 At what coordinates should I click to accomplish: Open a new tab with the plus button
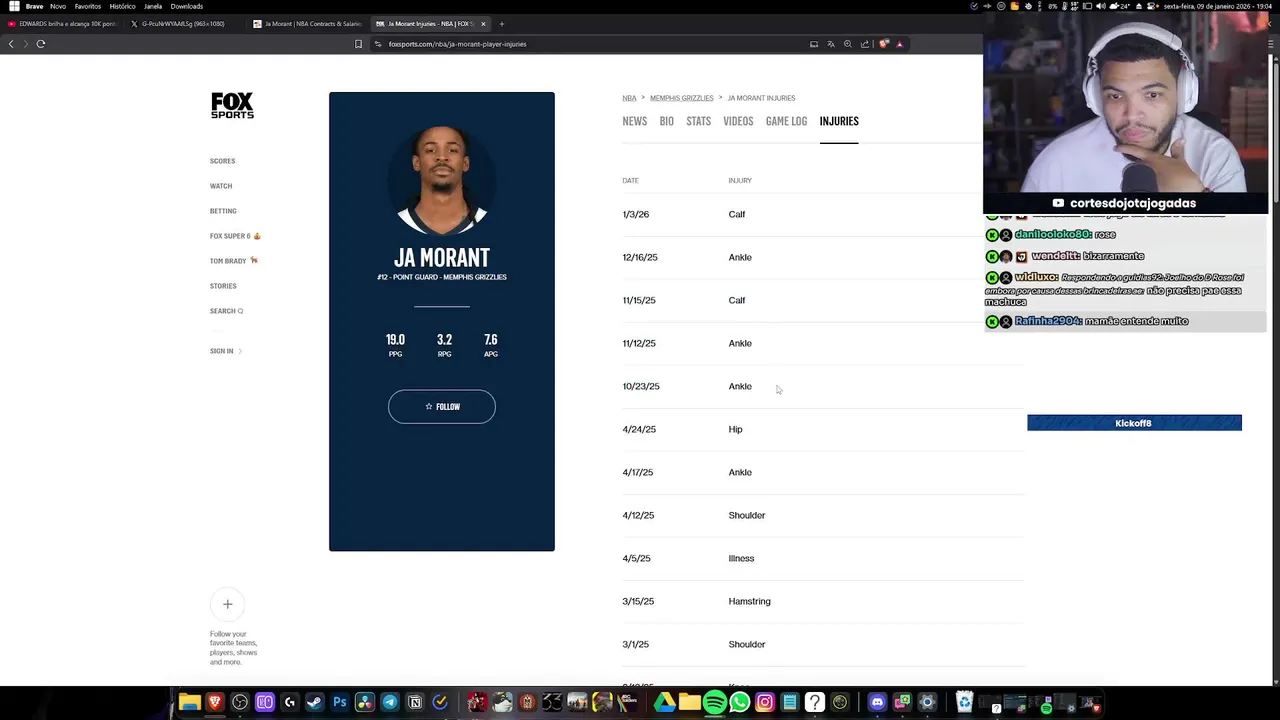pyautogui.click(x=502, y=23)
